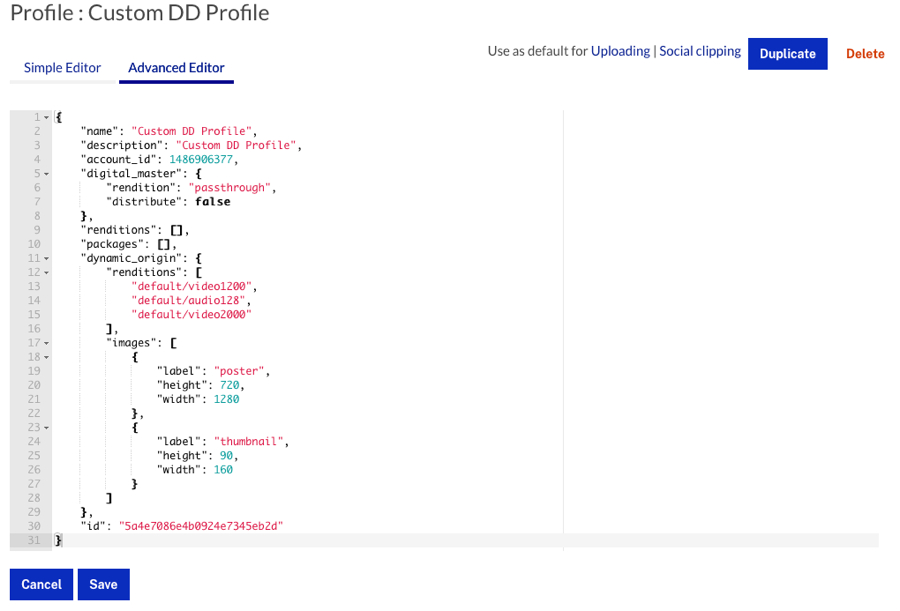The image size is (900, 611).
Task: Click the "default/video2000" rendition entry
Action: pyautogui.click(x=191, y=314)
